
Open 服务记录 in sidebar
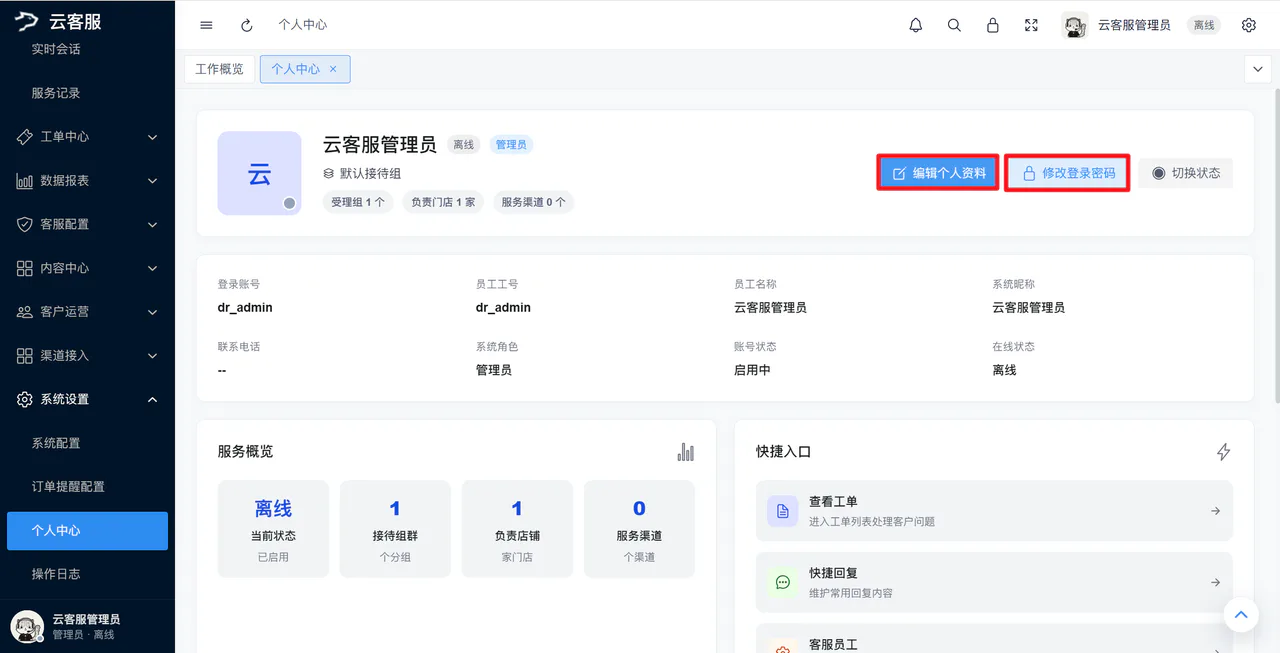[87, 93]
